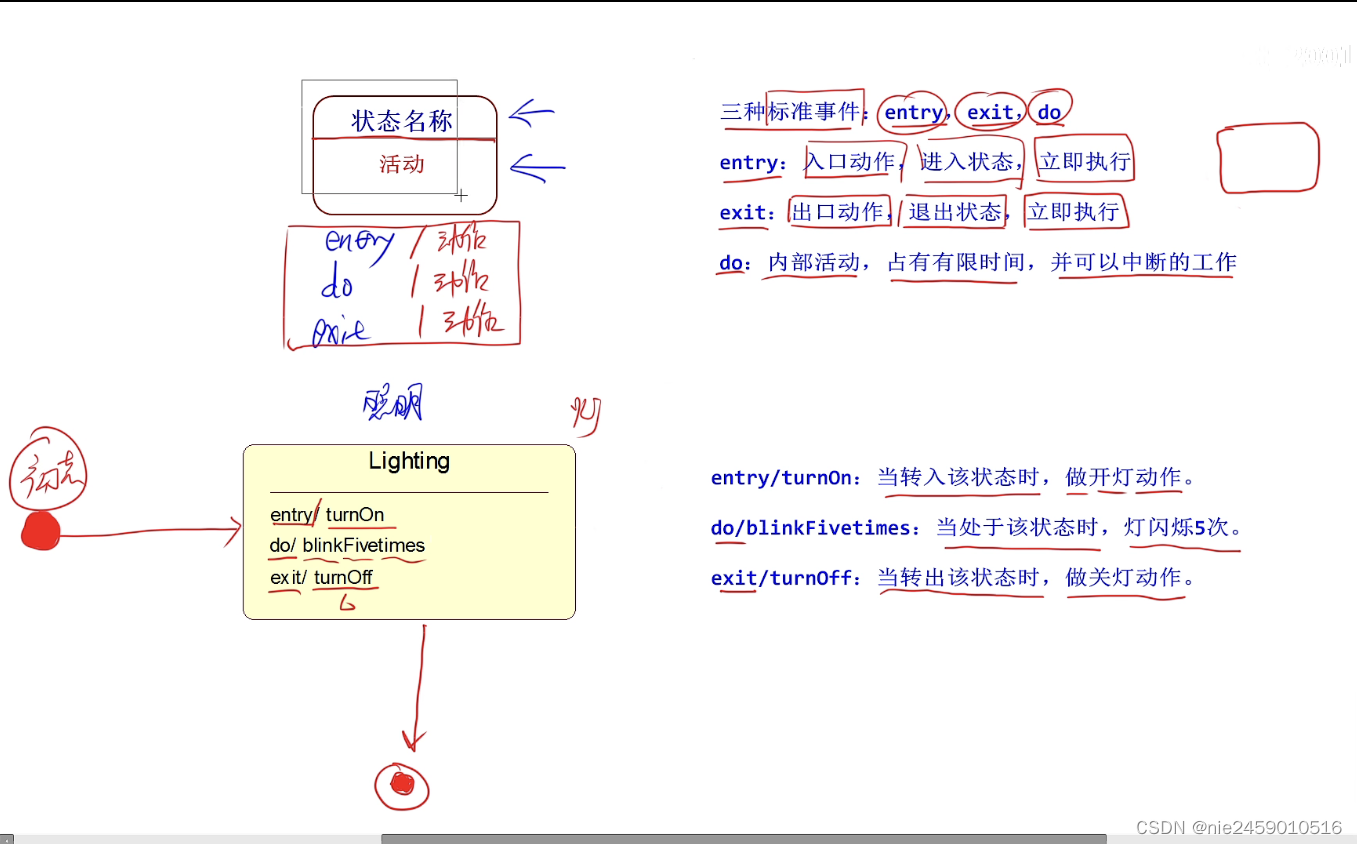The height and width of the screenshot is (844, 1357).
Task: Click the 三种标准事件 heading text
Action: 790,112
